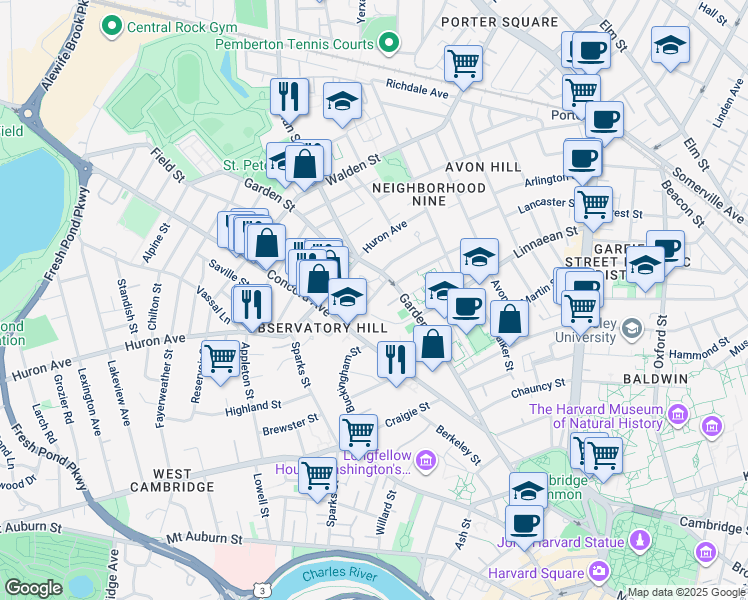Open the school marker beside Linnaean St
748x600 pixels.
pos(479,259)
